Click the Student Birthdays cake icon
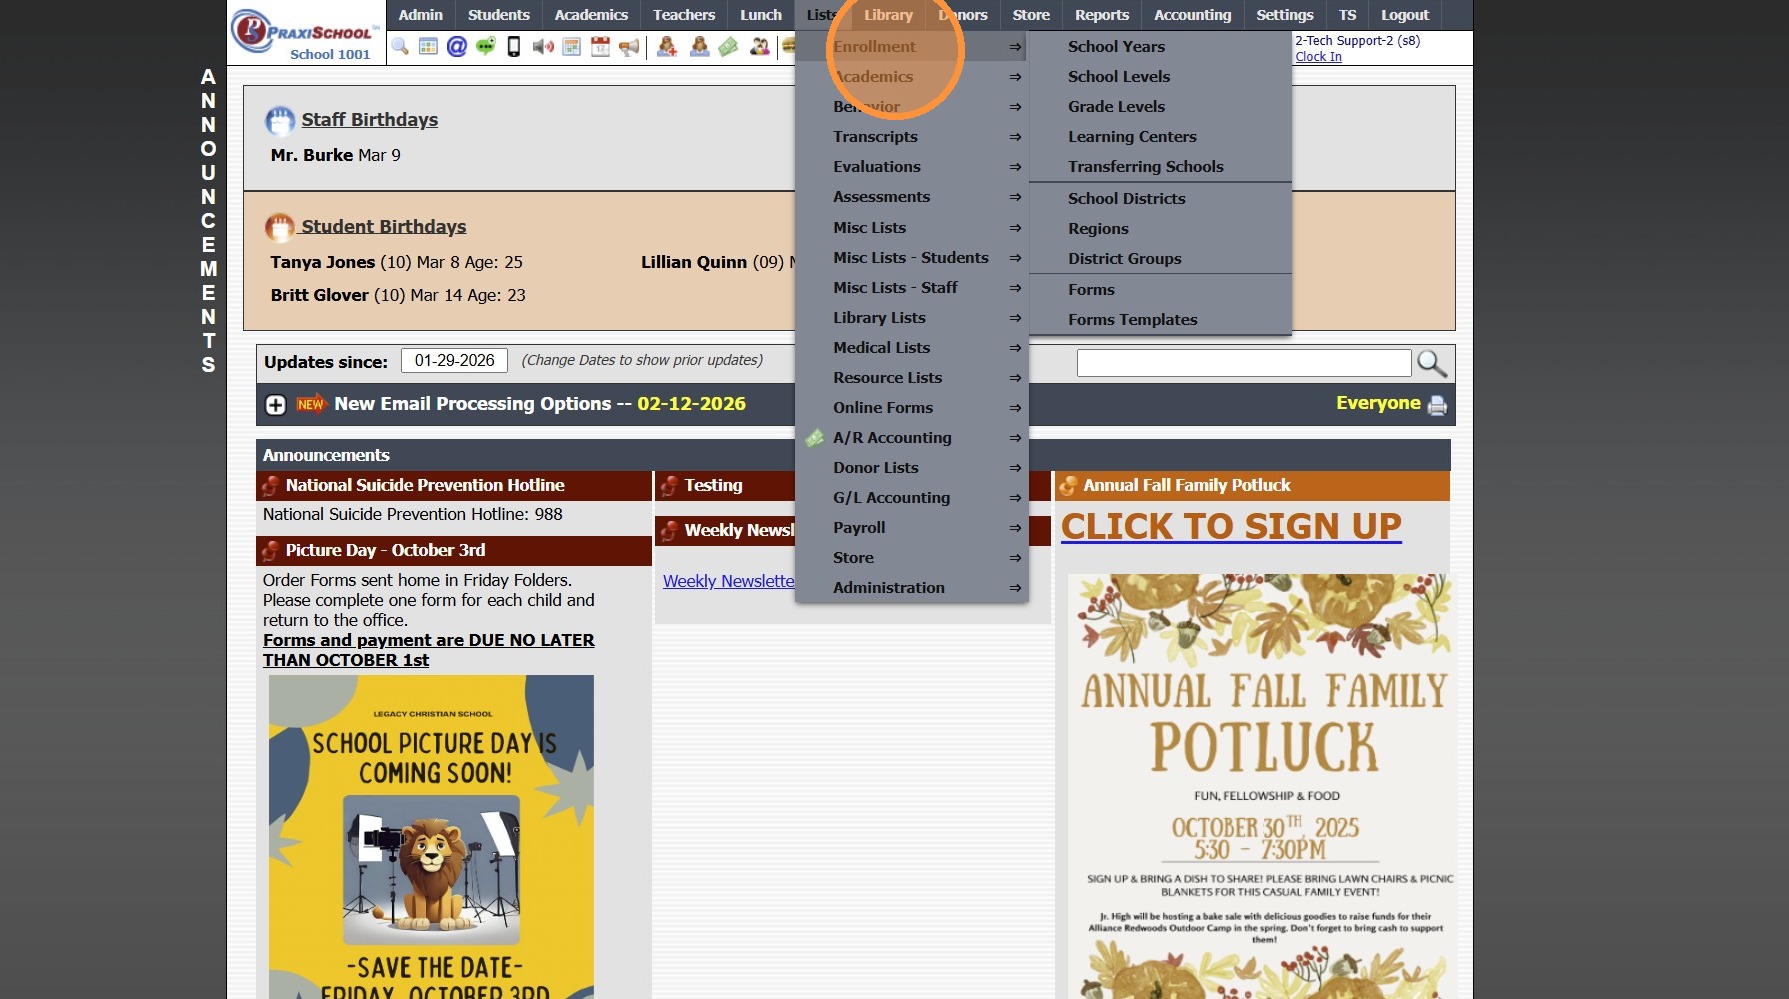The height and width of the screenshot is (999, 1789). click(280, 228)
